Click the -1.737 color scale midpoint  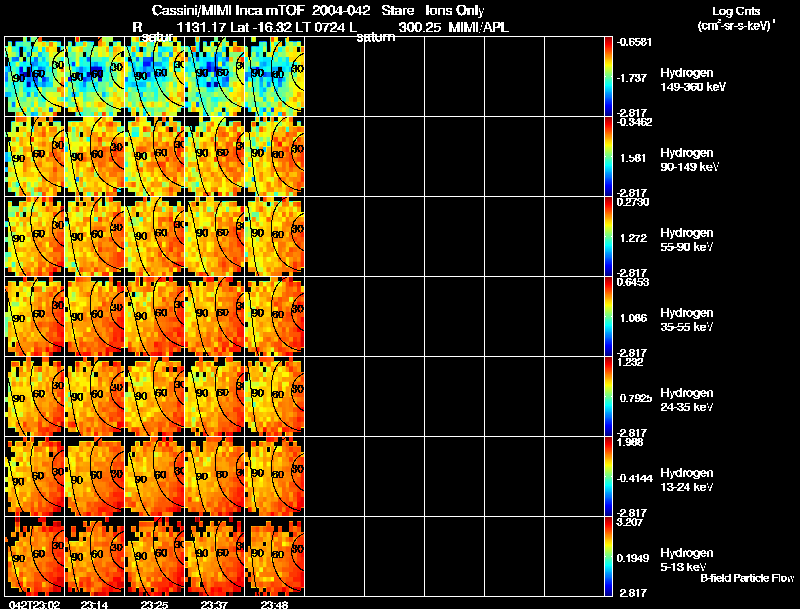point(632,78)
